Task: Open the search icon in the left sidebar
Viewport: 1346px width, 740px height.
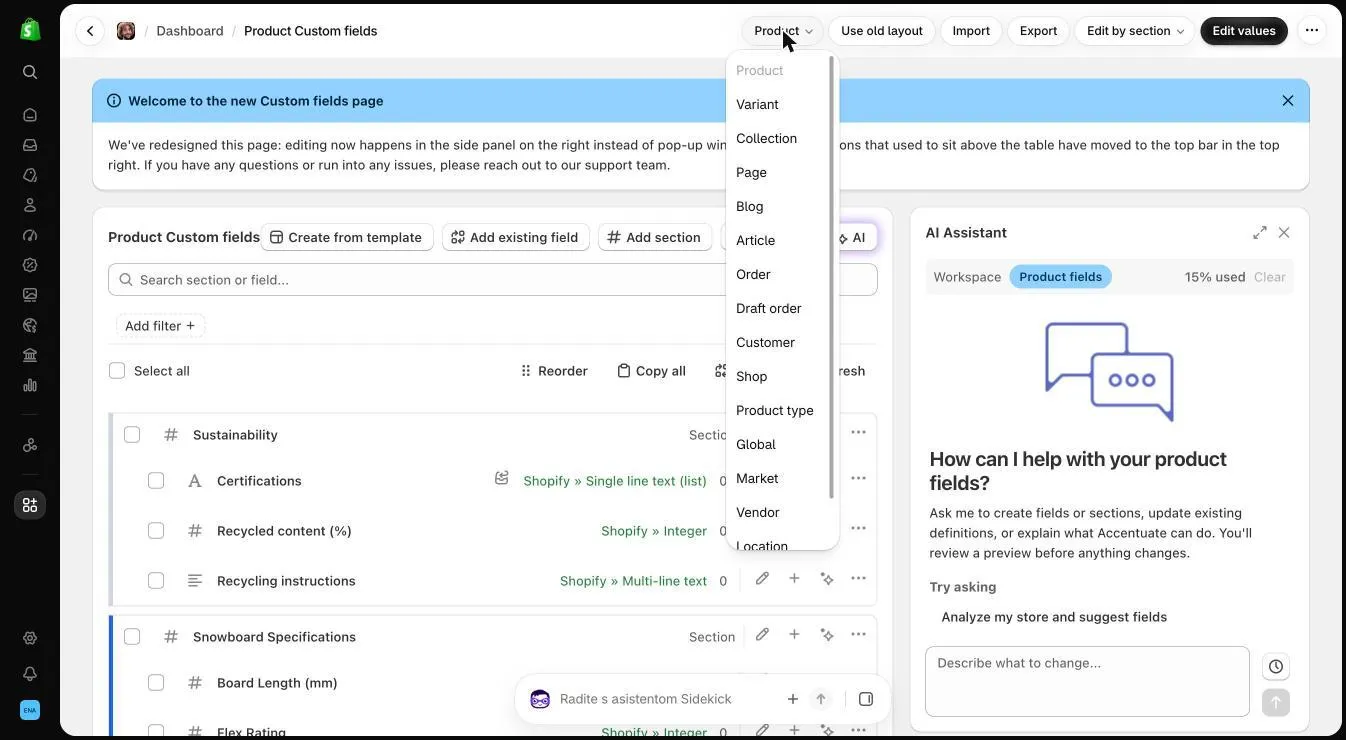Action: pos(30,72)
